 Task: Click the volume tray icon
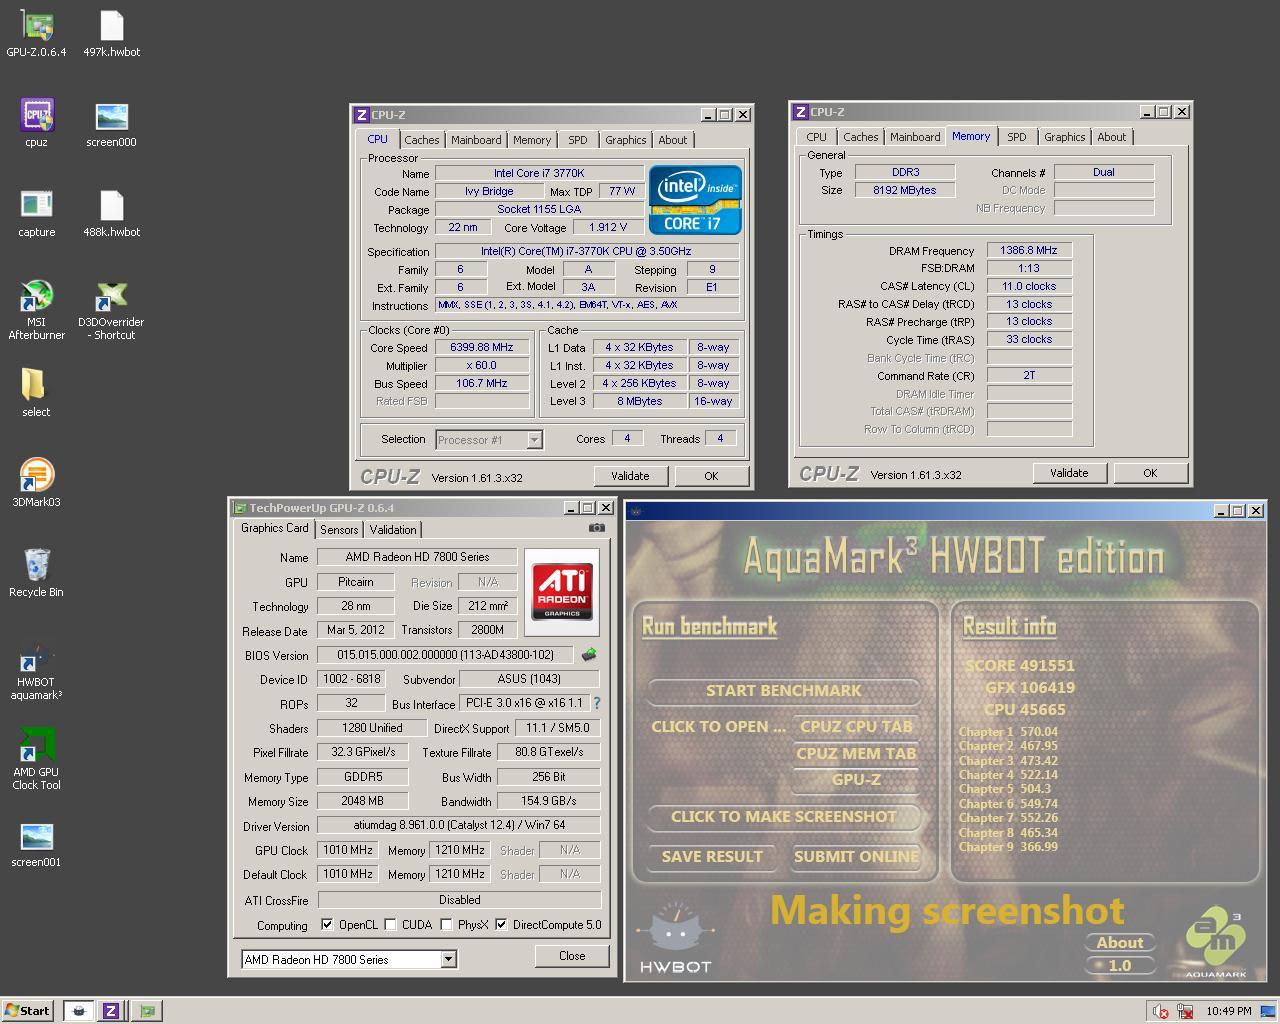pyautogui.click(x=1160, y=1011)
